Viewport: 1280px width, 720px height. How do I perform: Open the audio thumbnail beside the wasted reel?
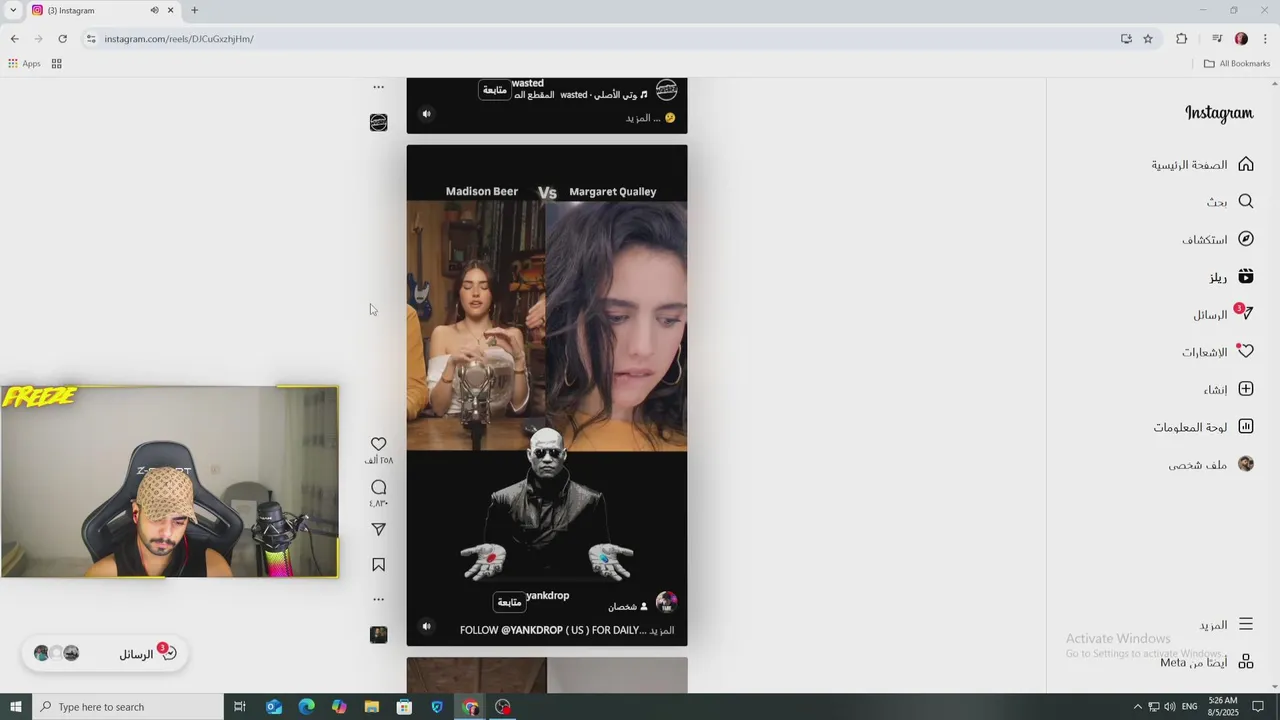click(378, 122)
